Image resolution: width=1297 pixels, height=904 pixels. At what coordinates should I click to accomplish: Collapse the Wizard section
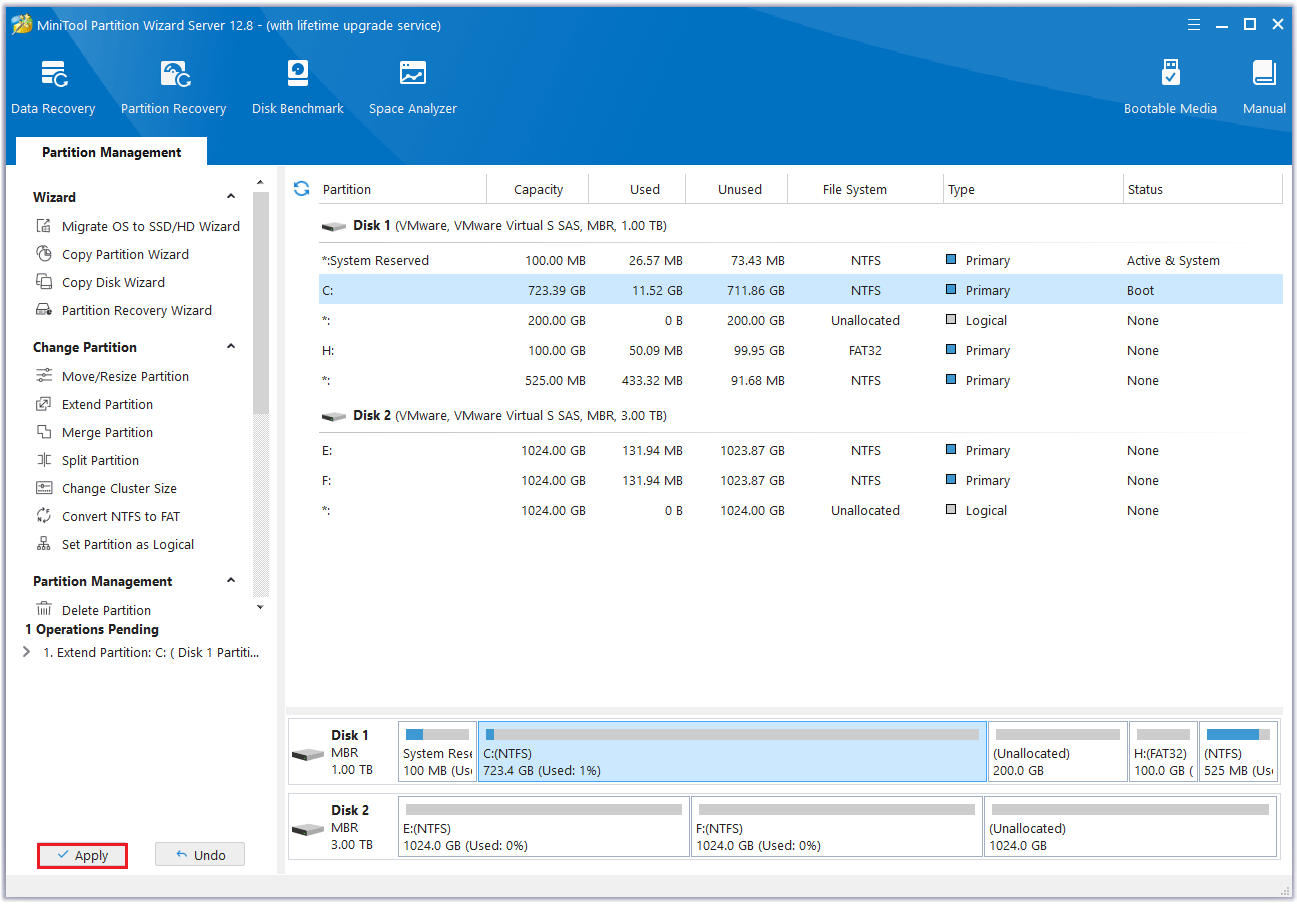point(231,197)
